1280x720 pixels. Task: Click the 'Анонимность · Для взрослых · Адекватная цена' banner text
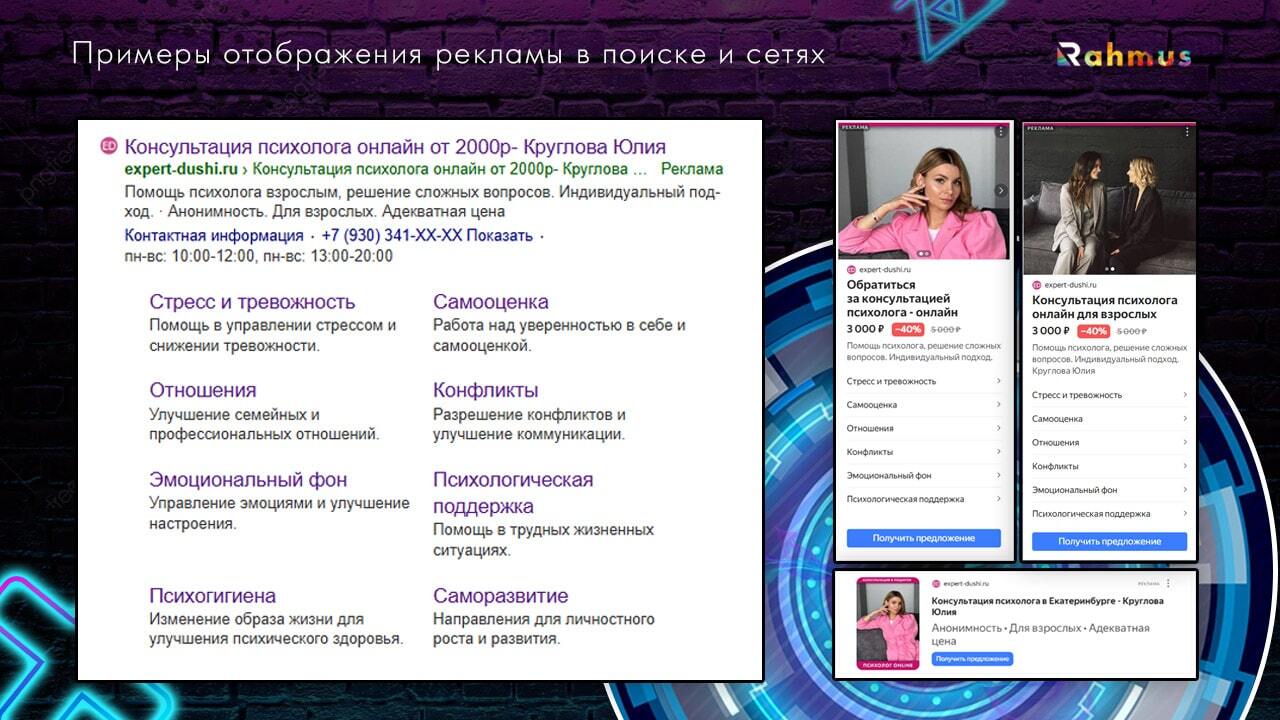(x=1040, y=634)
